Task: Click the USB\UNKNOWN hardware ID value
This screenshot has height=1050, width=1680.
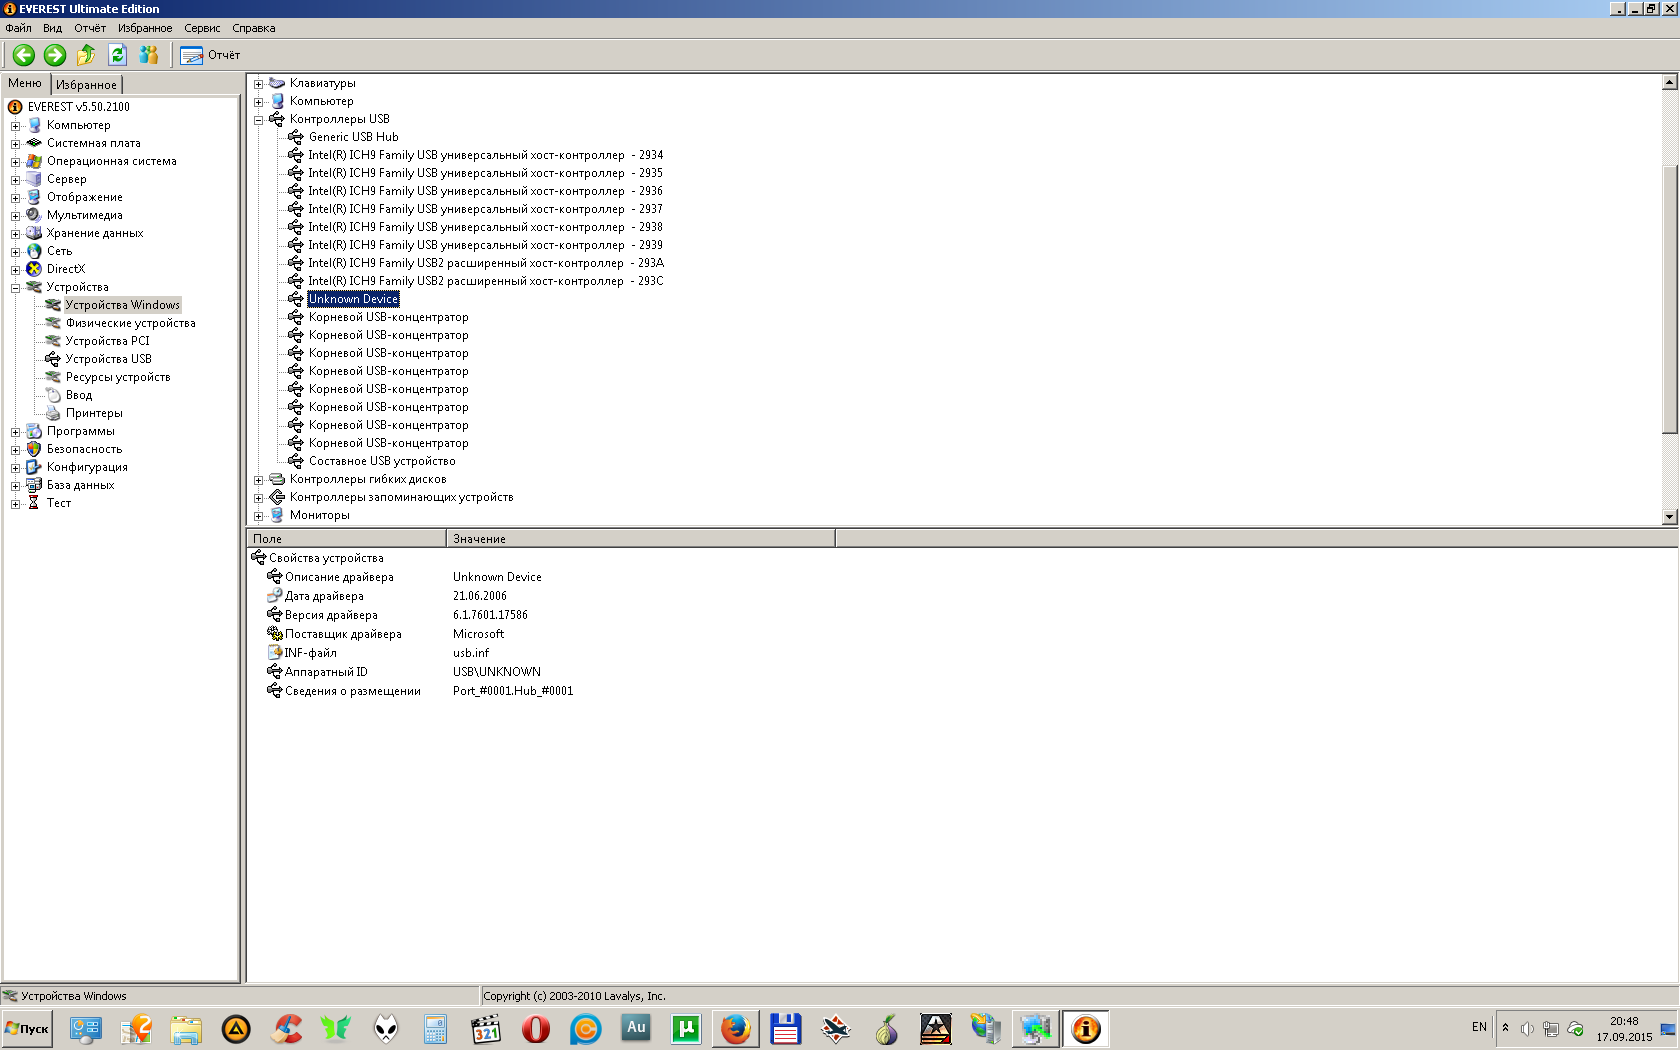Action: coord(497,672)
